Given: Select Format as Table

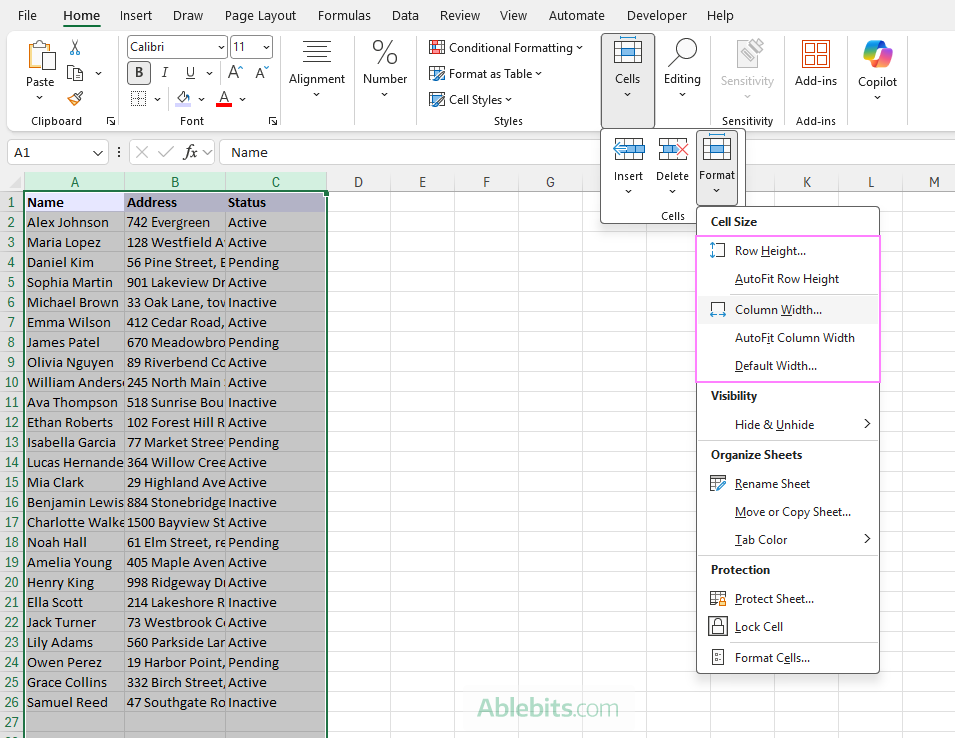Looking at the screenshot, I should [487, 73].
